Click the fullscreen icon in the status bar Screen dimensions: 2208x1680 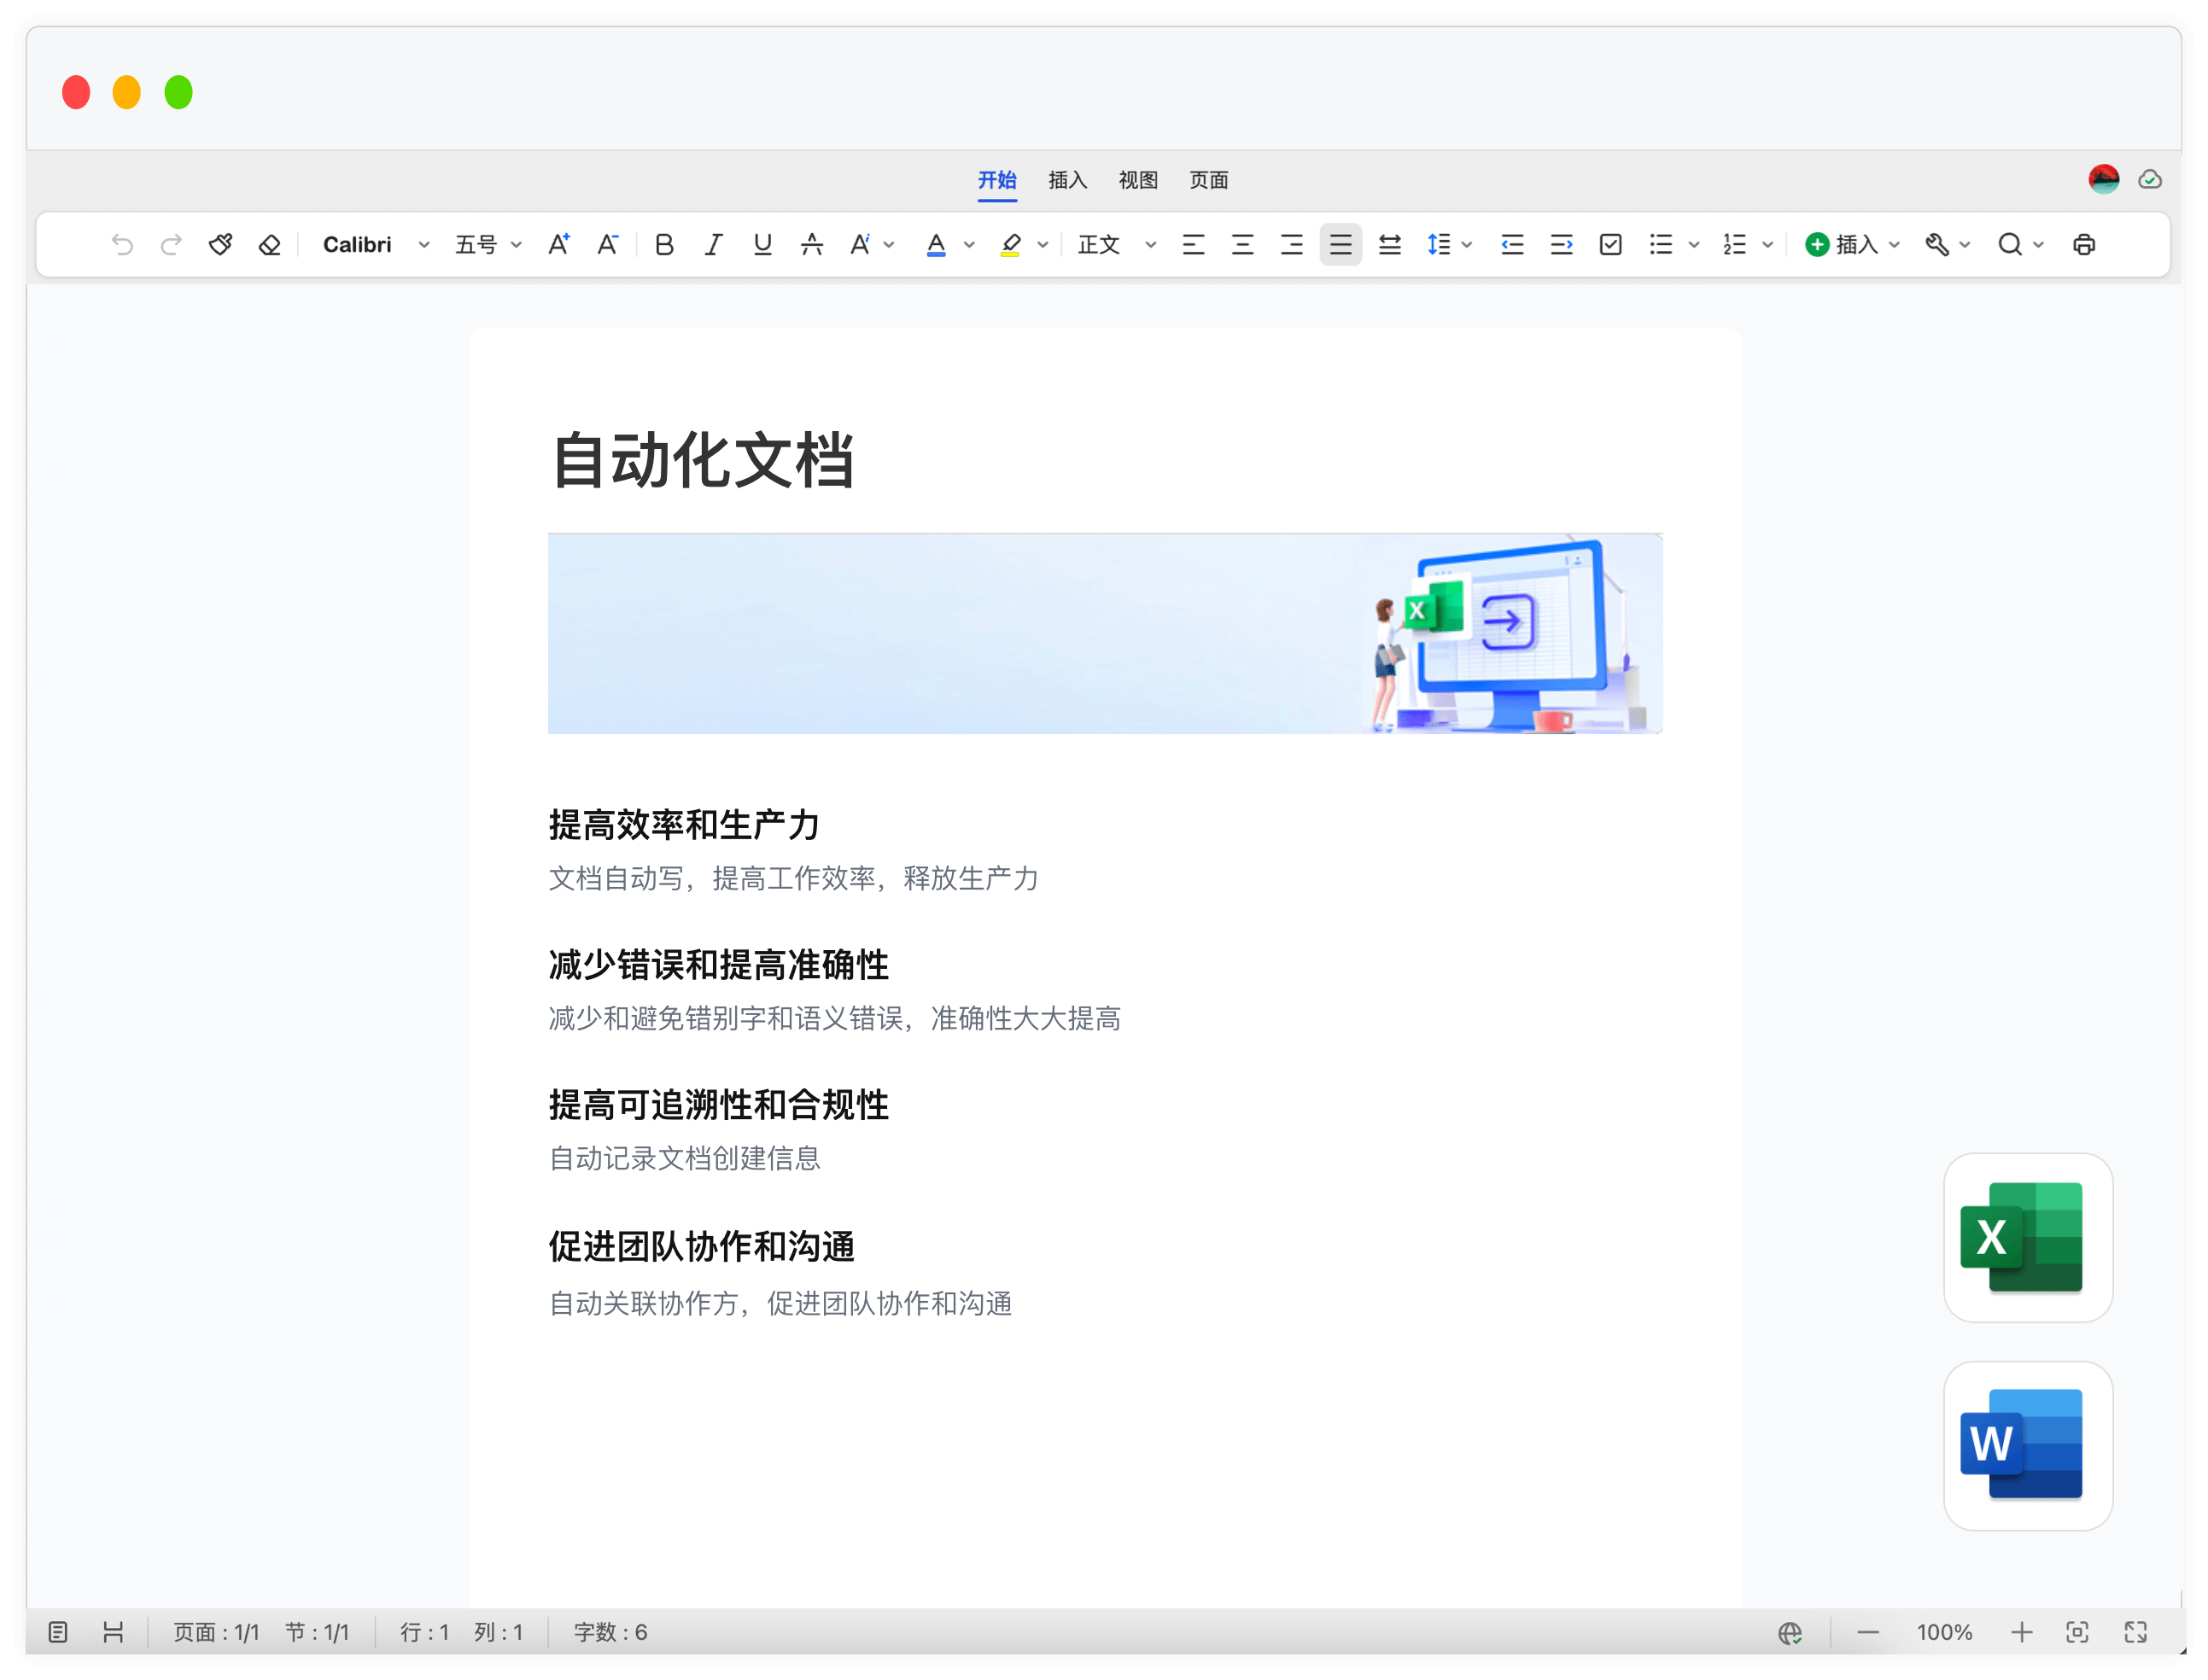pos(2136,1632)
